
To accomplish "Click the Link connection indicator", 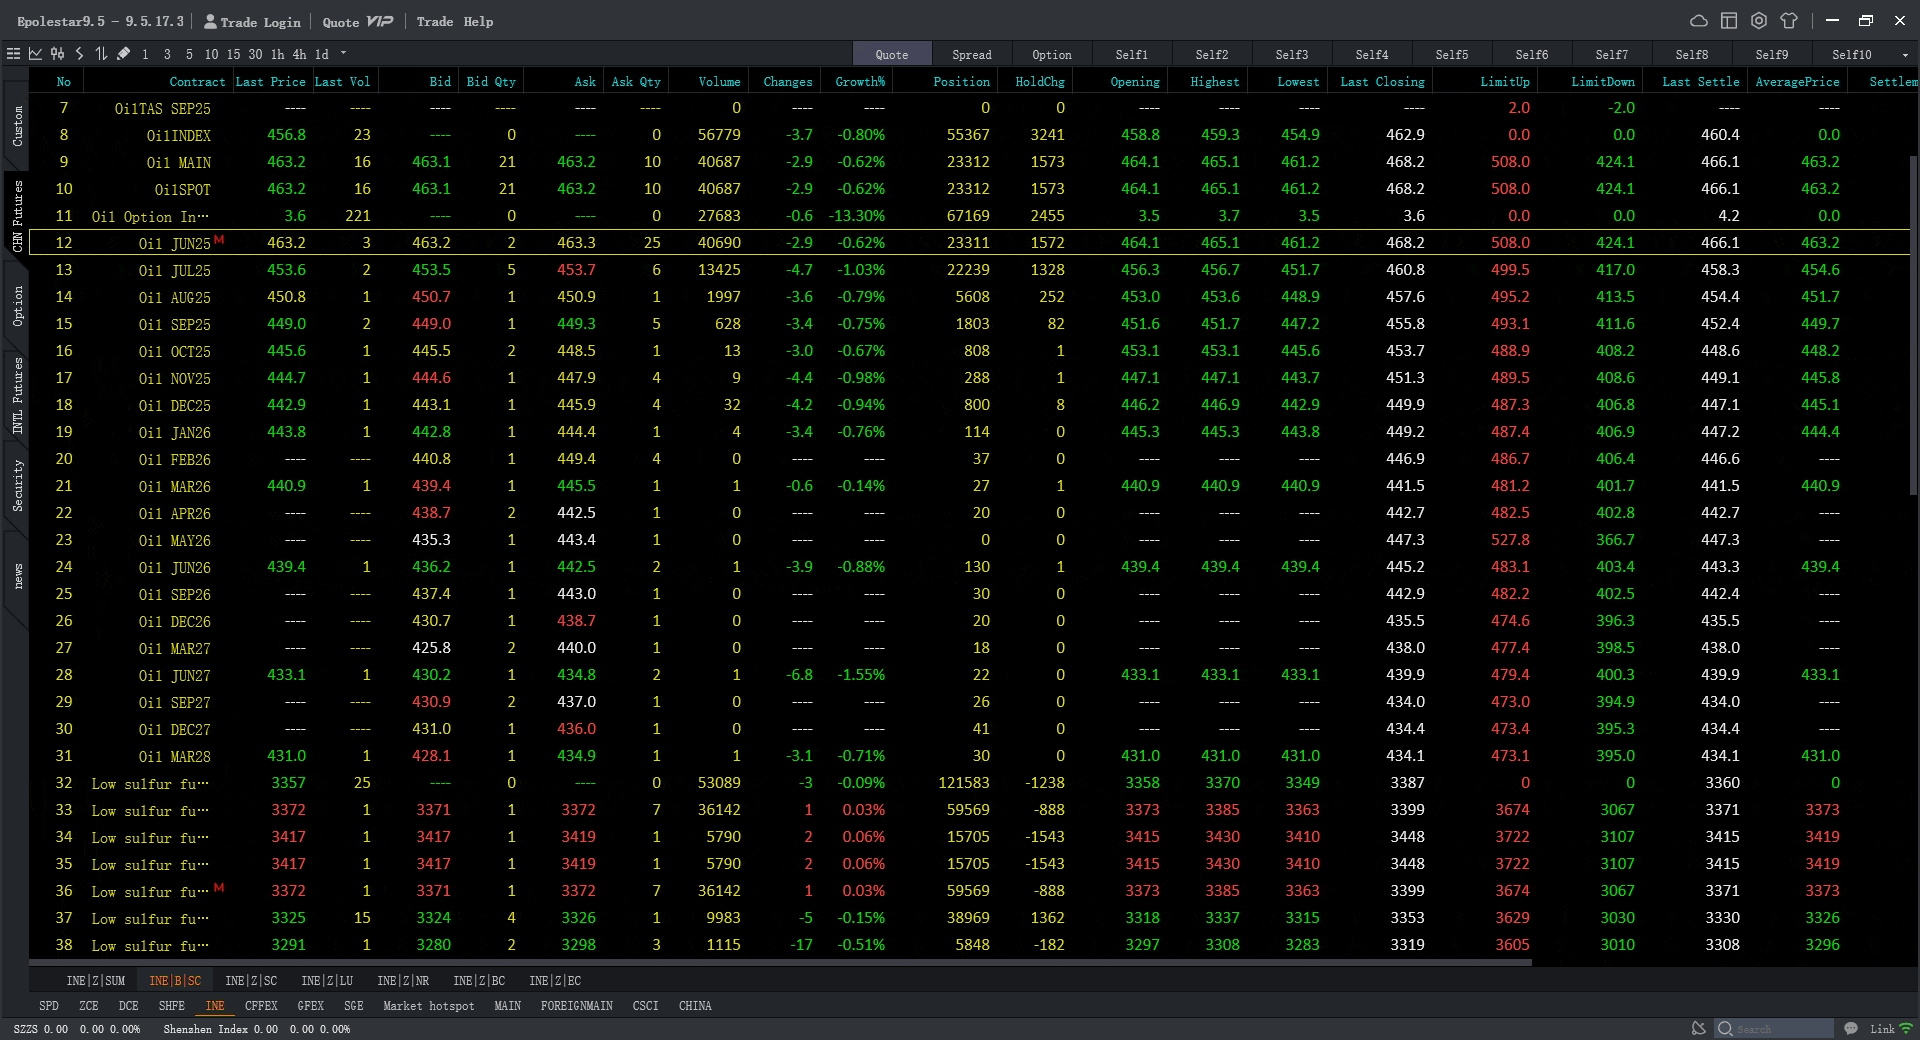I will coord(1881,1028).
